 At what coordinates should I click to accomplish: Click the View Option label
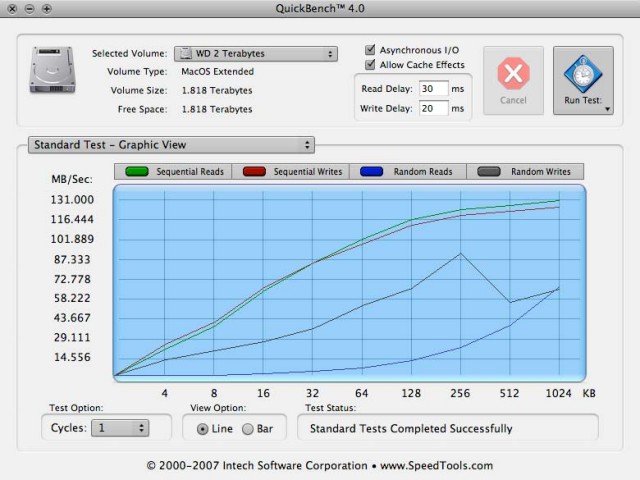(x=218, y=408)
